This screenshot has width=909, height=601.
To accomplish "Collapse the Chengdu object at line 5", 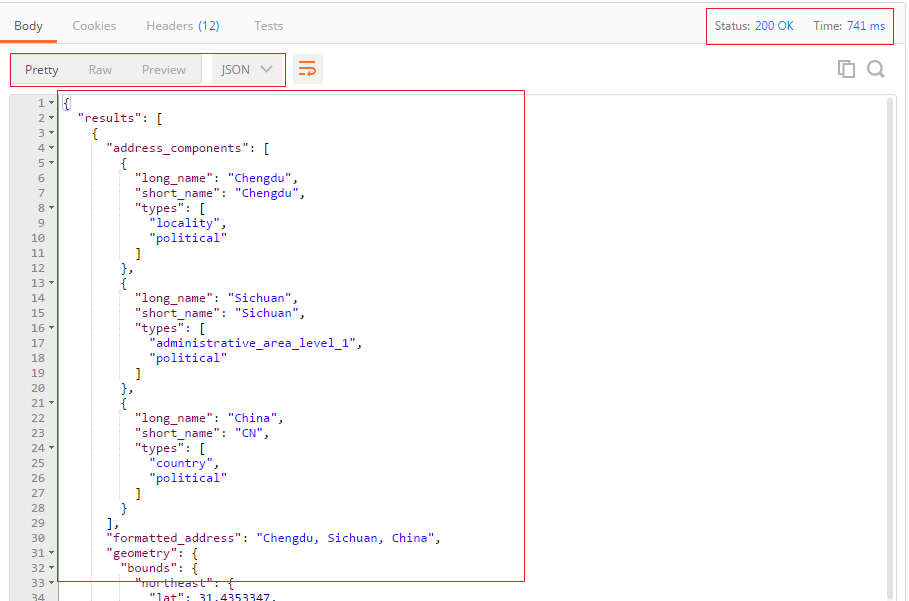I will point(52,163).
